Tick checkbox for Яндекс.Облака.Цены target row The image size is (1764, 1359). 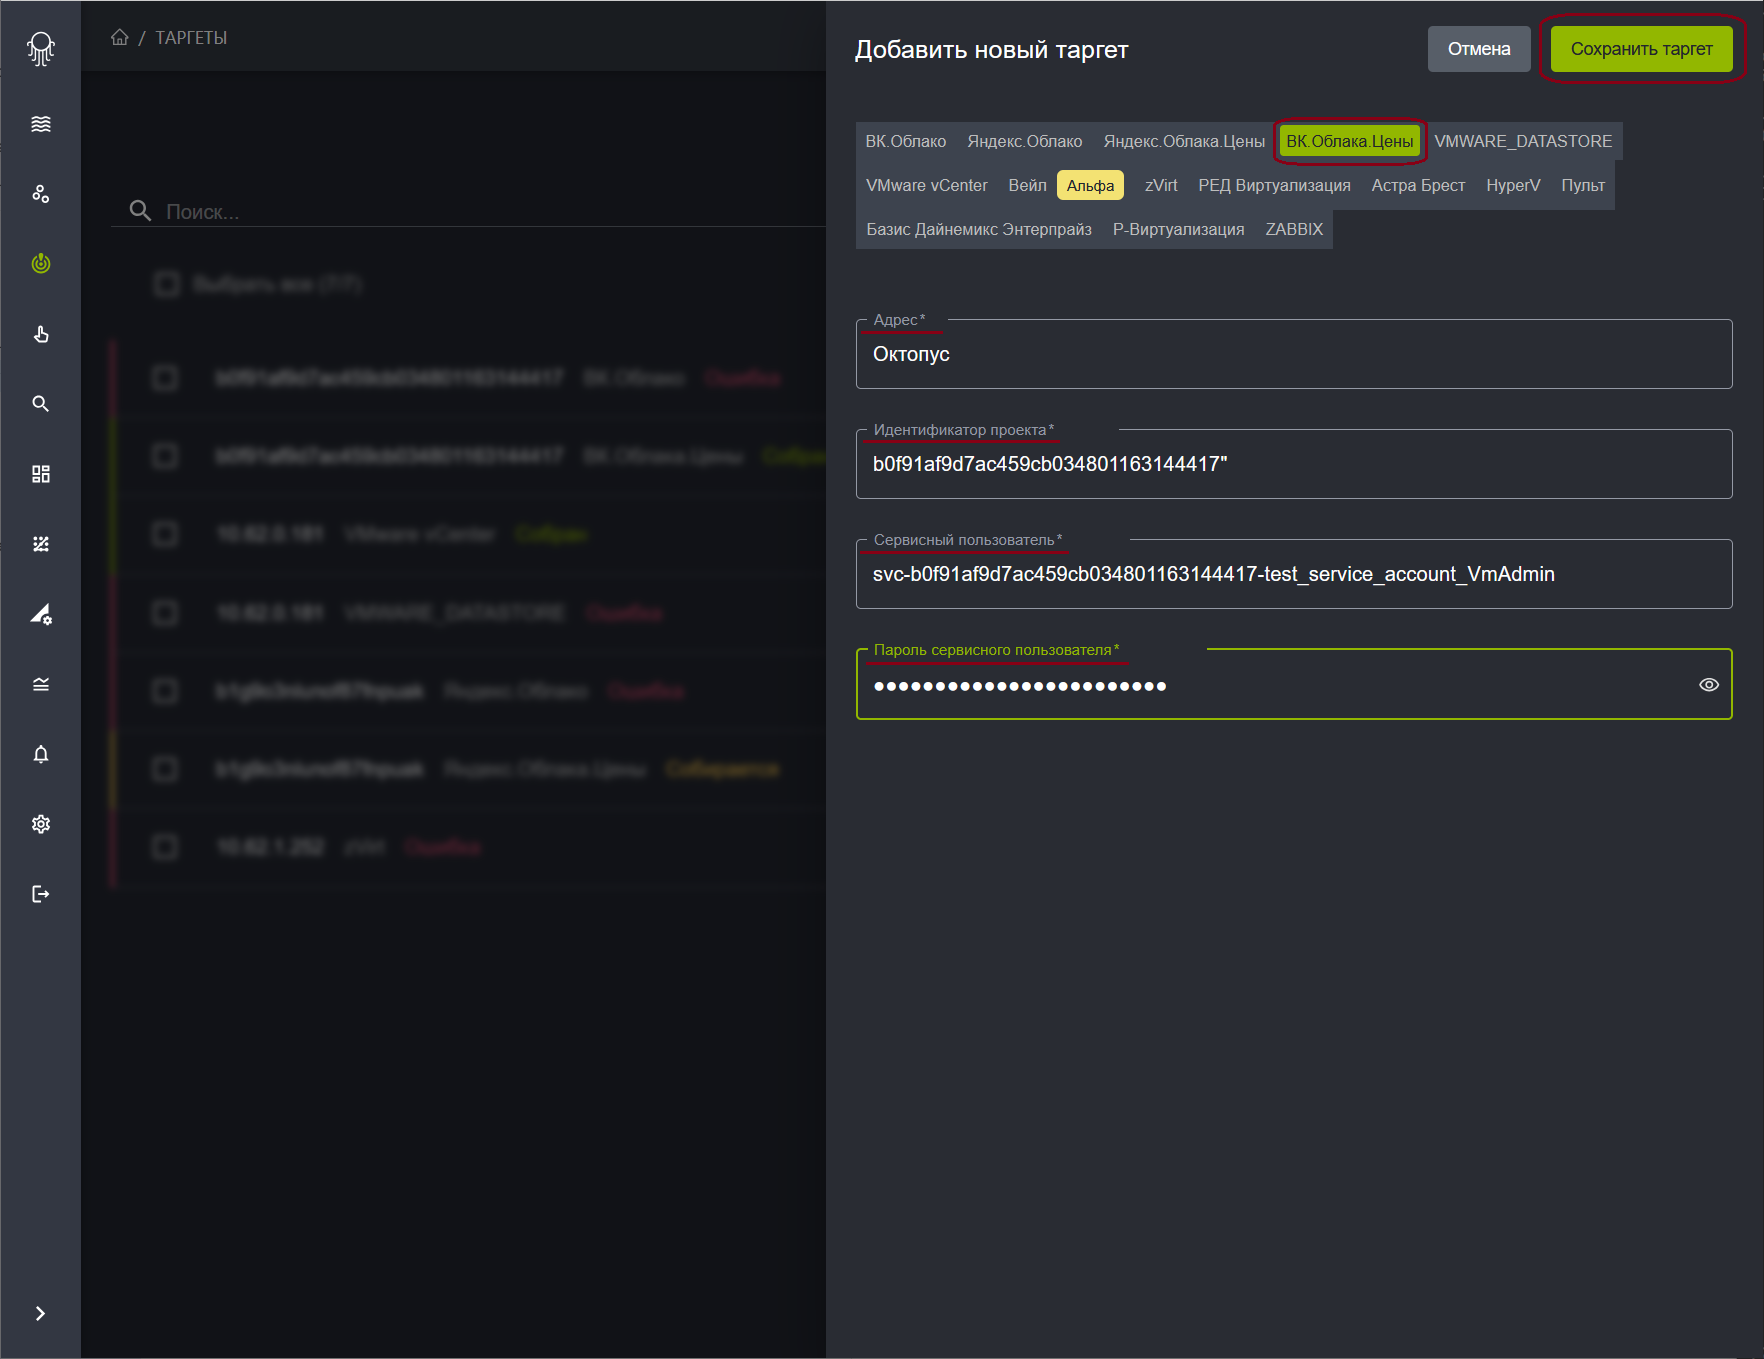click(165, 769)
